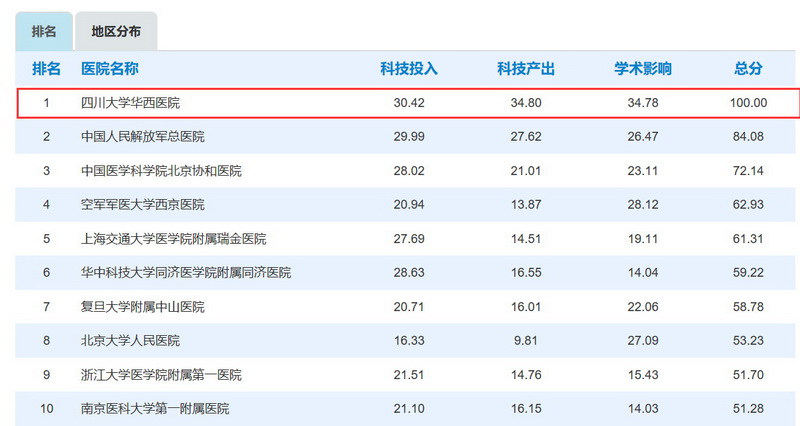
Task: Click 科技投入 value 30.42
Action: click(409, 103)
